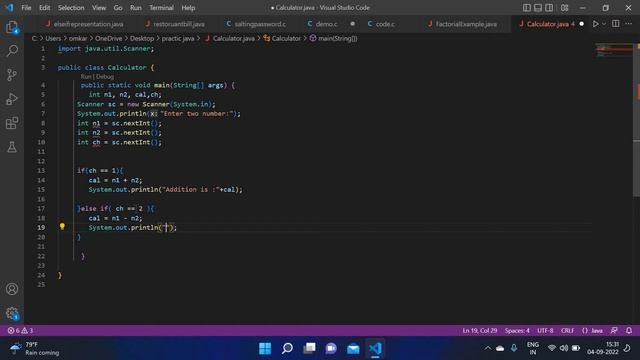Change the 'UTF-8' encoding in status bar
The image size is (640, 360).
point(545,331)
